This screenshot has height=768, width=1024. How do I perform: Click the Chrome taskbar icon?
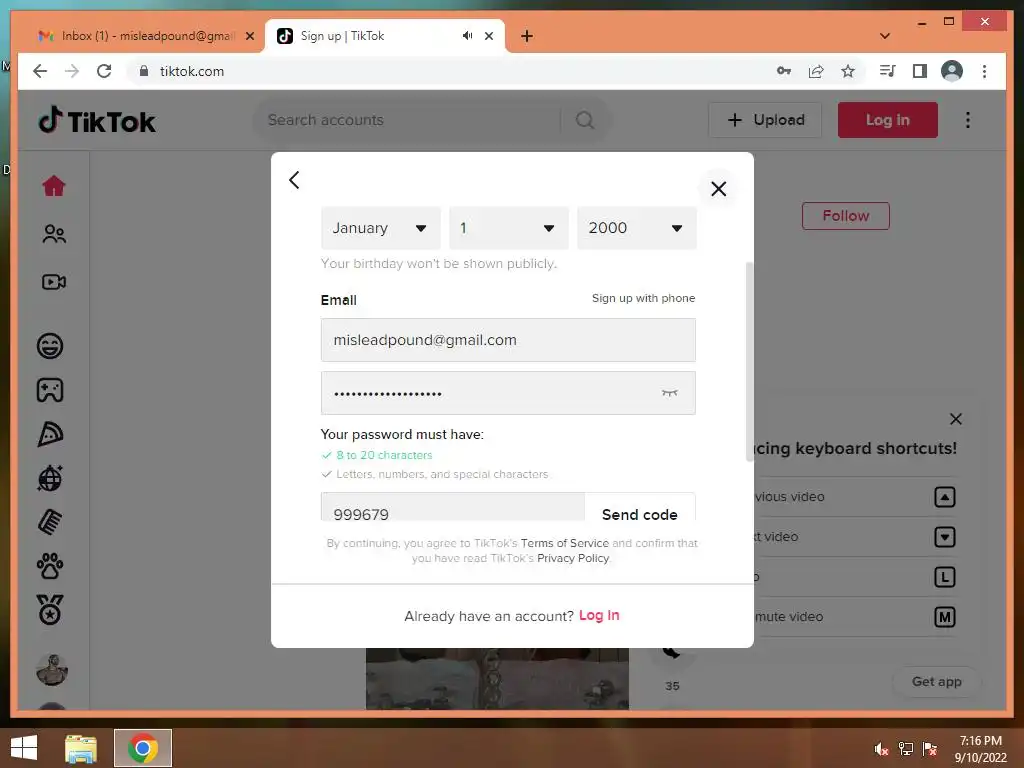(143, 748)
